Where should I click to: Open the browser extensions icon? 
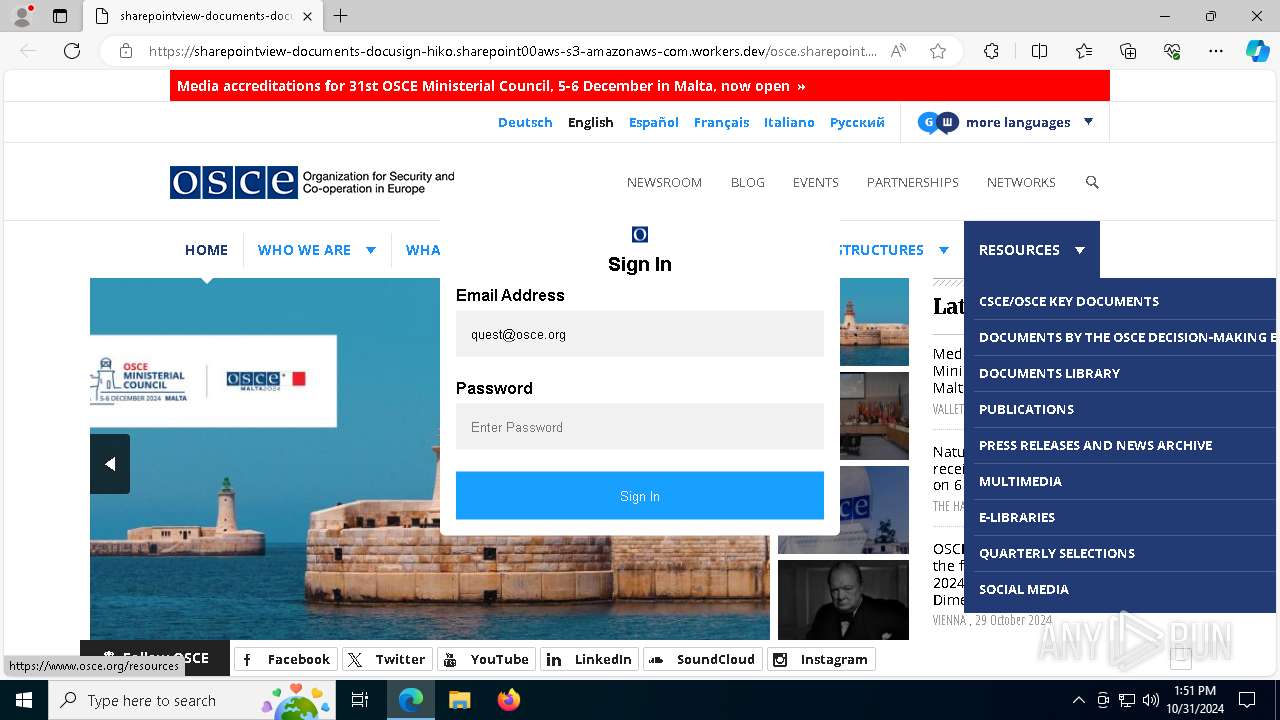click(991, 51)
